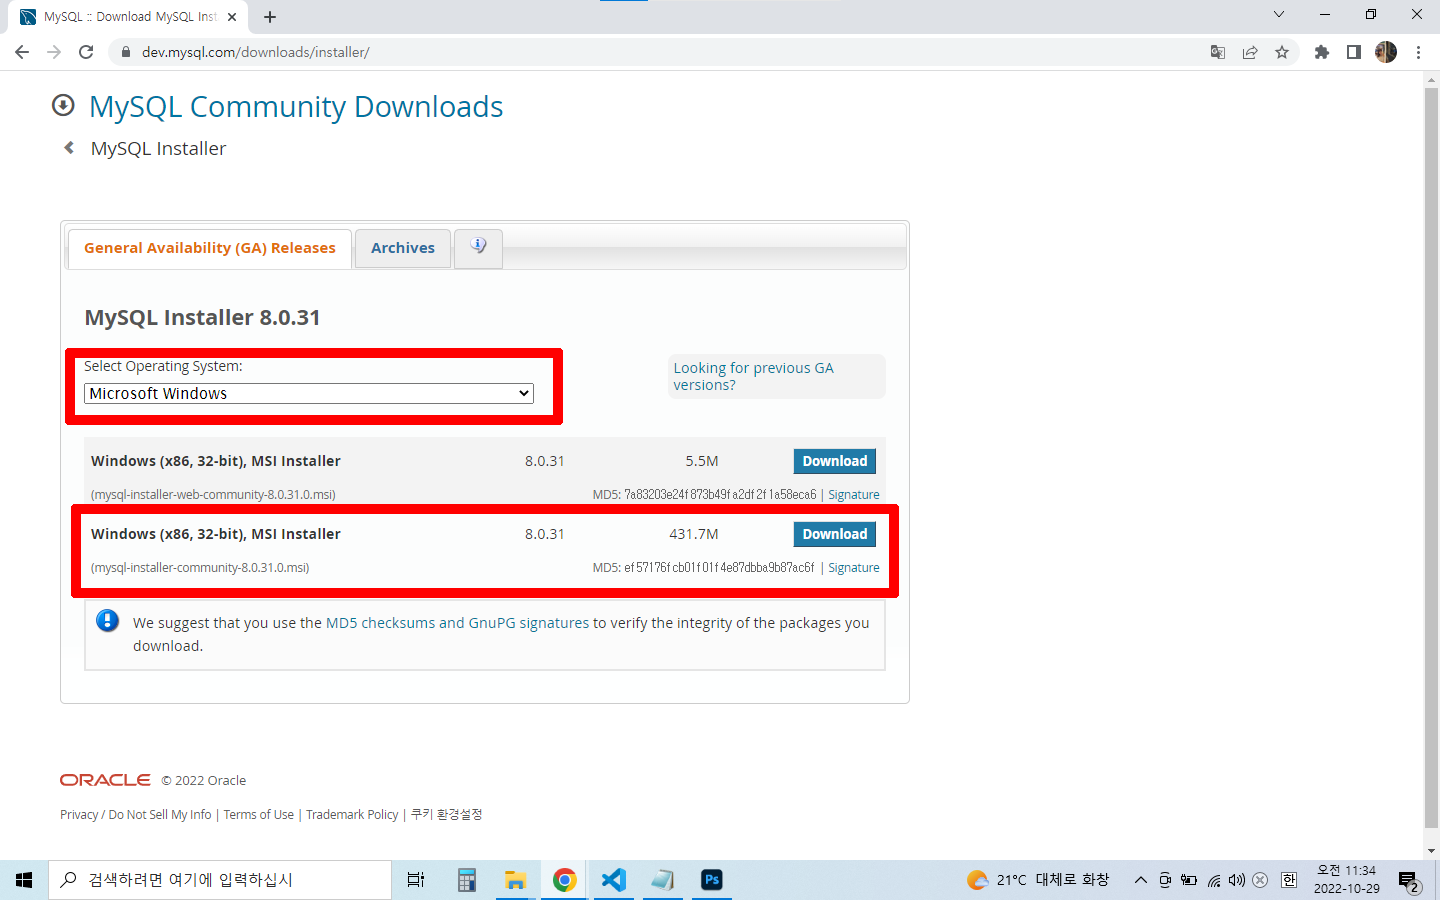Open the Privacy footer link

[x=79, y=815]
